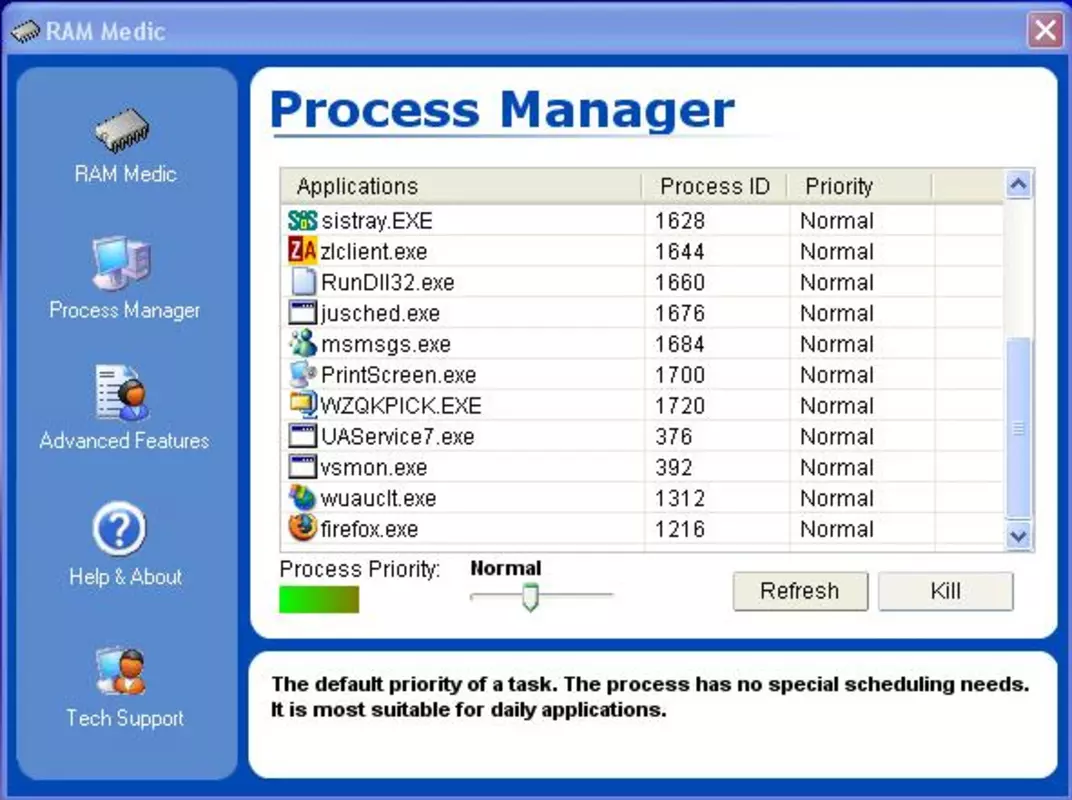Go to the Help & About label
Screen dimensions: 1072x800
coord(125,576)
